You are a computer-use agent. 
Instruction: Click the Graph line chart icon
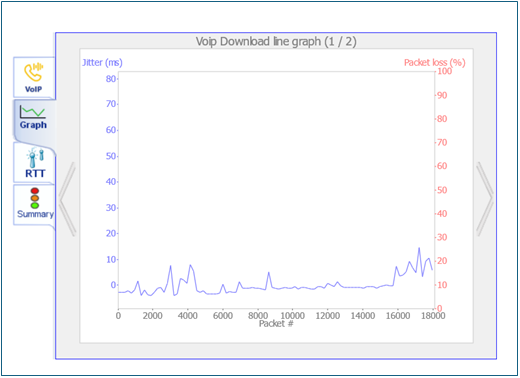[x=32, y=112]
